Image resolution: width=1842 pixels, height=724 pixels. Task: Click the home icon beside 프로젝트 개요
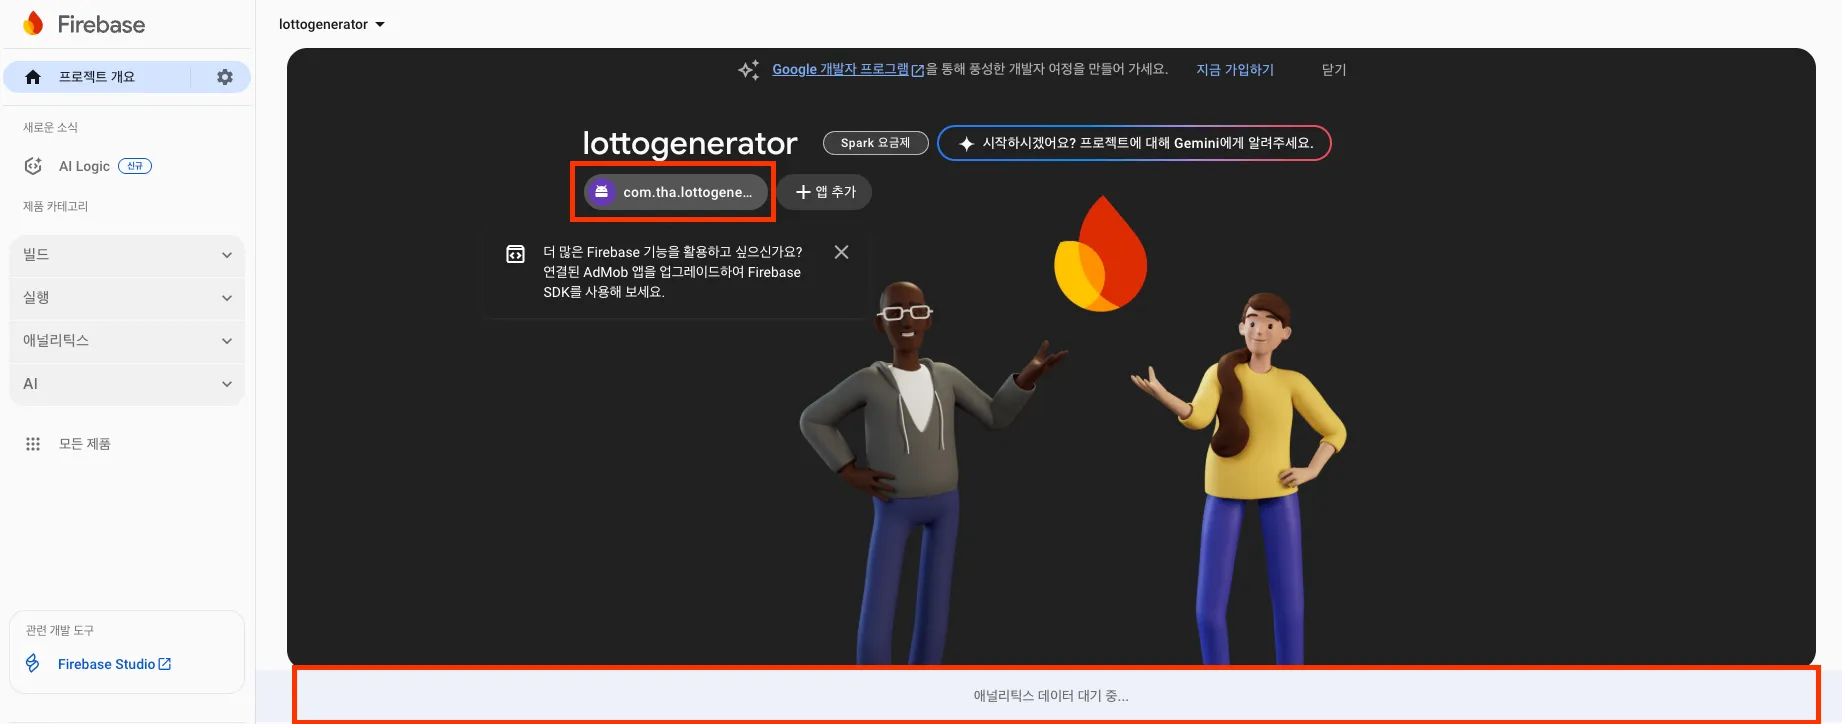pos(33,77)
